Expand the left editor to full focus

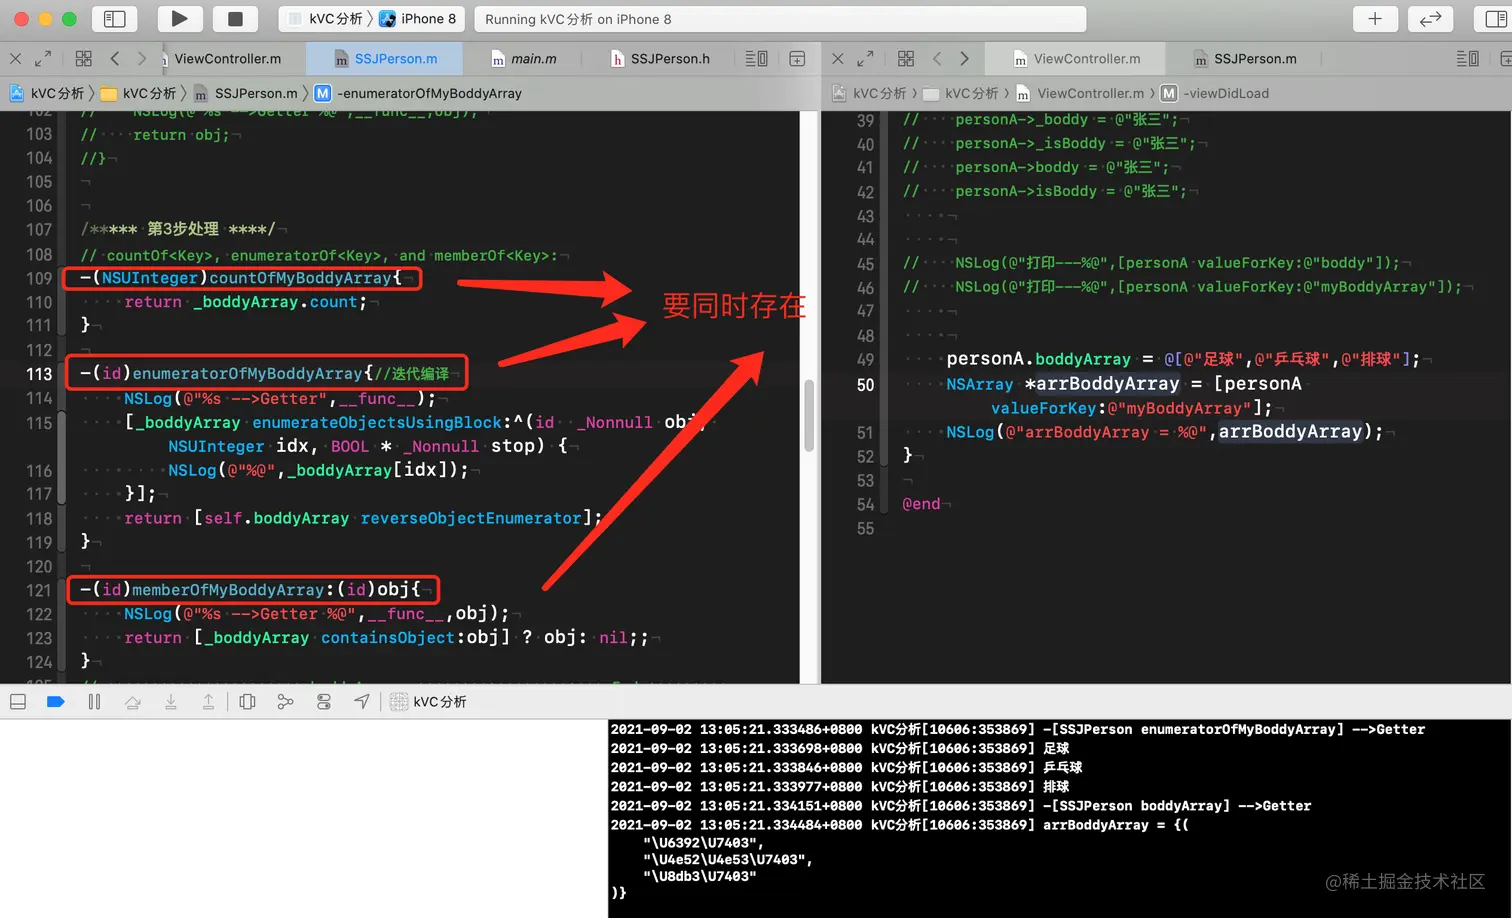(x=43, y=59)
